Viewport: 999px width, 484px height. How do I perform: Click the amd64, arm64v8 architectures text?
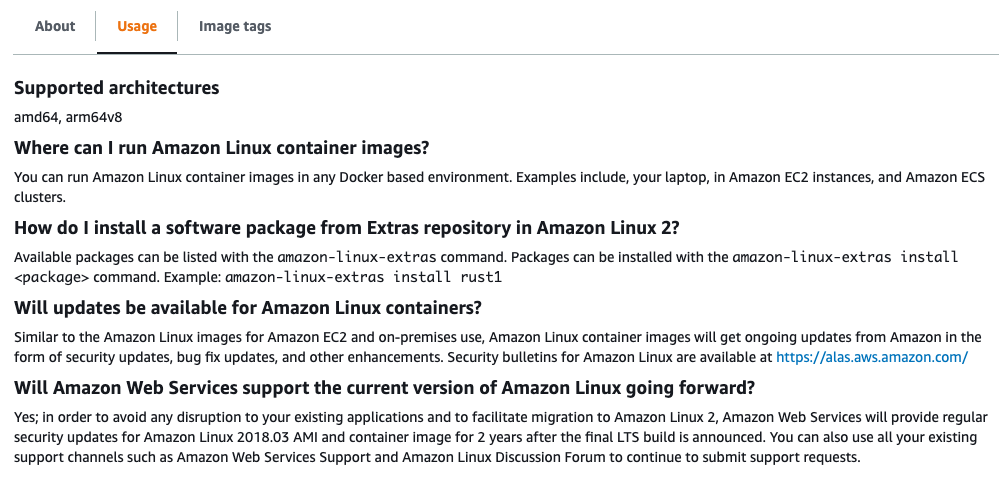[x=68, y=117]
